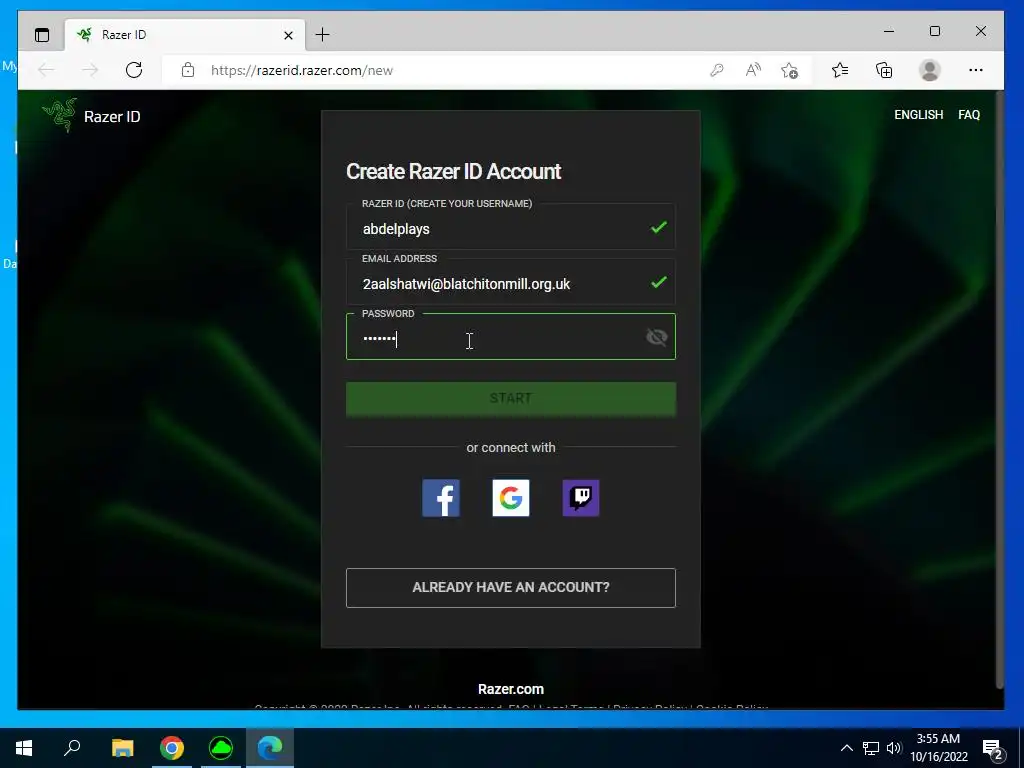Click the Razer ID header text
This screenshot has height=768, width=1024.
(x=112, y=116)
